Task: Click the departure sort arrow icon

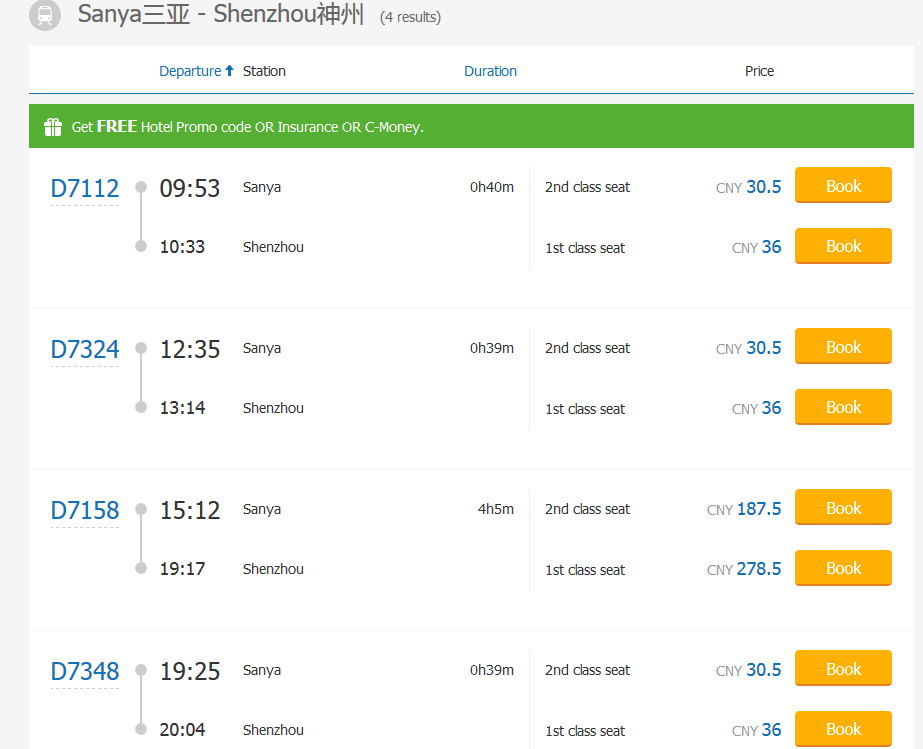Action: coord(229,71)
